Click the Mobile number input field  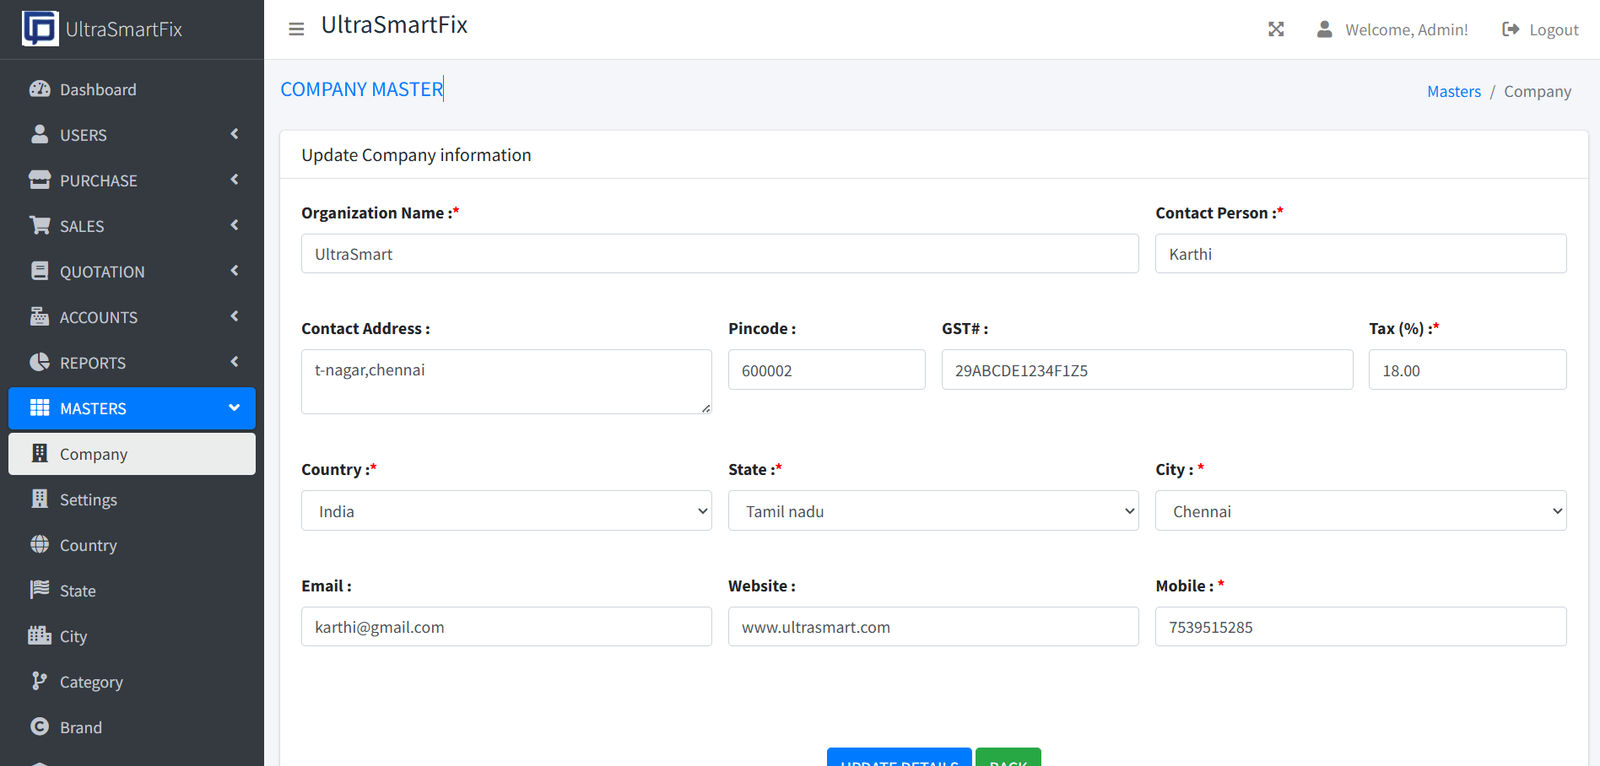[1361, 627]
